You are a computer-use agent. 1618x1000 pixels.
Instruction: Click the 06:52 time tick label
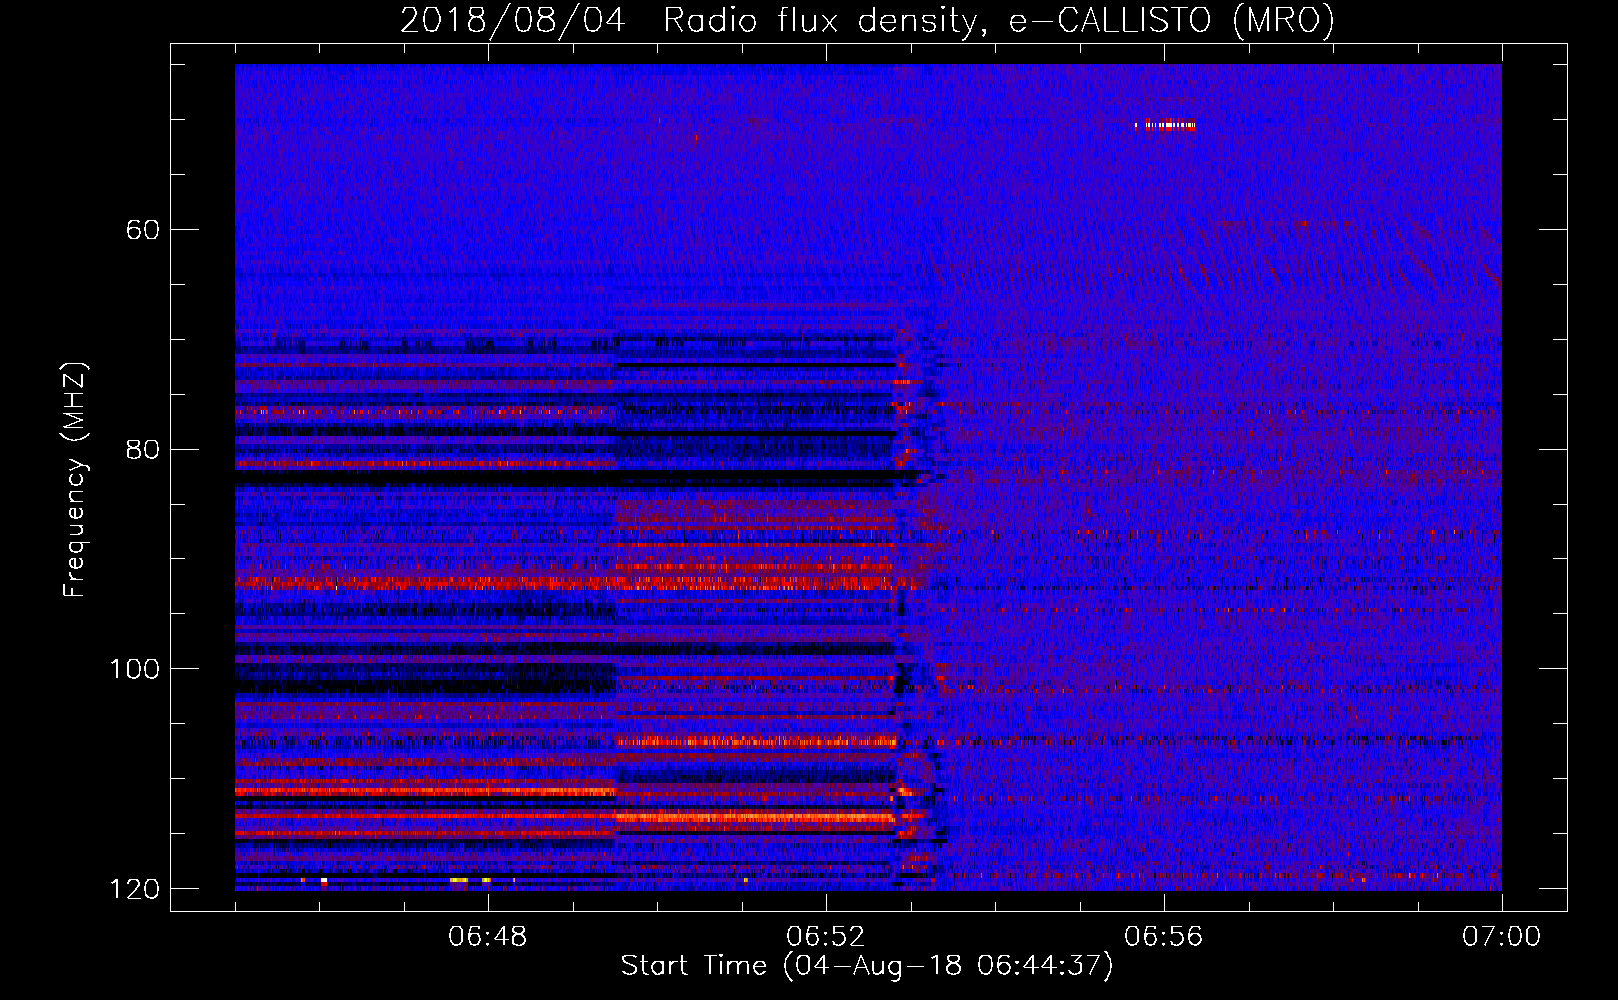[826, 937]
